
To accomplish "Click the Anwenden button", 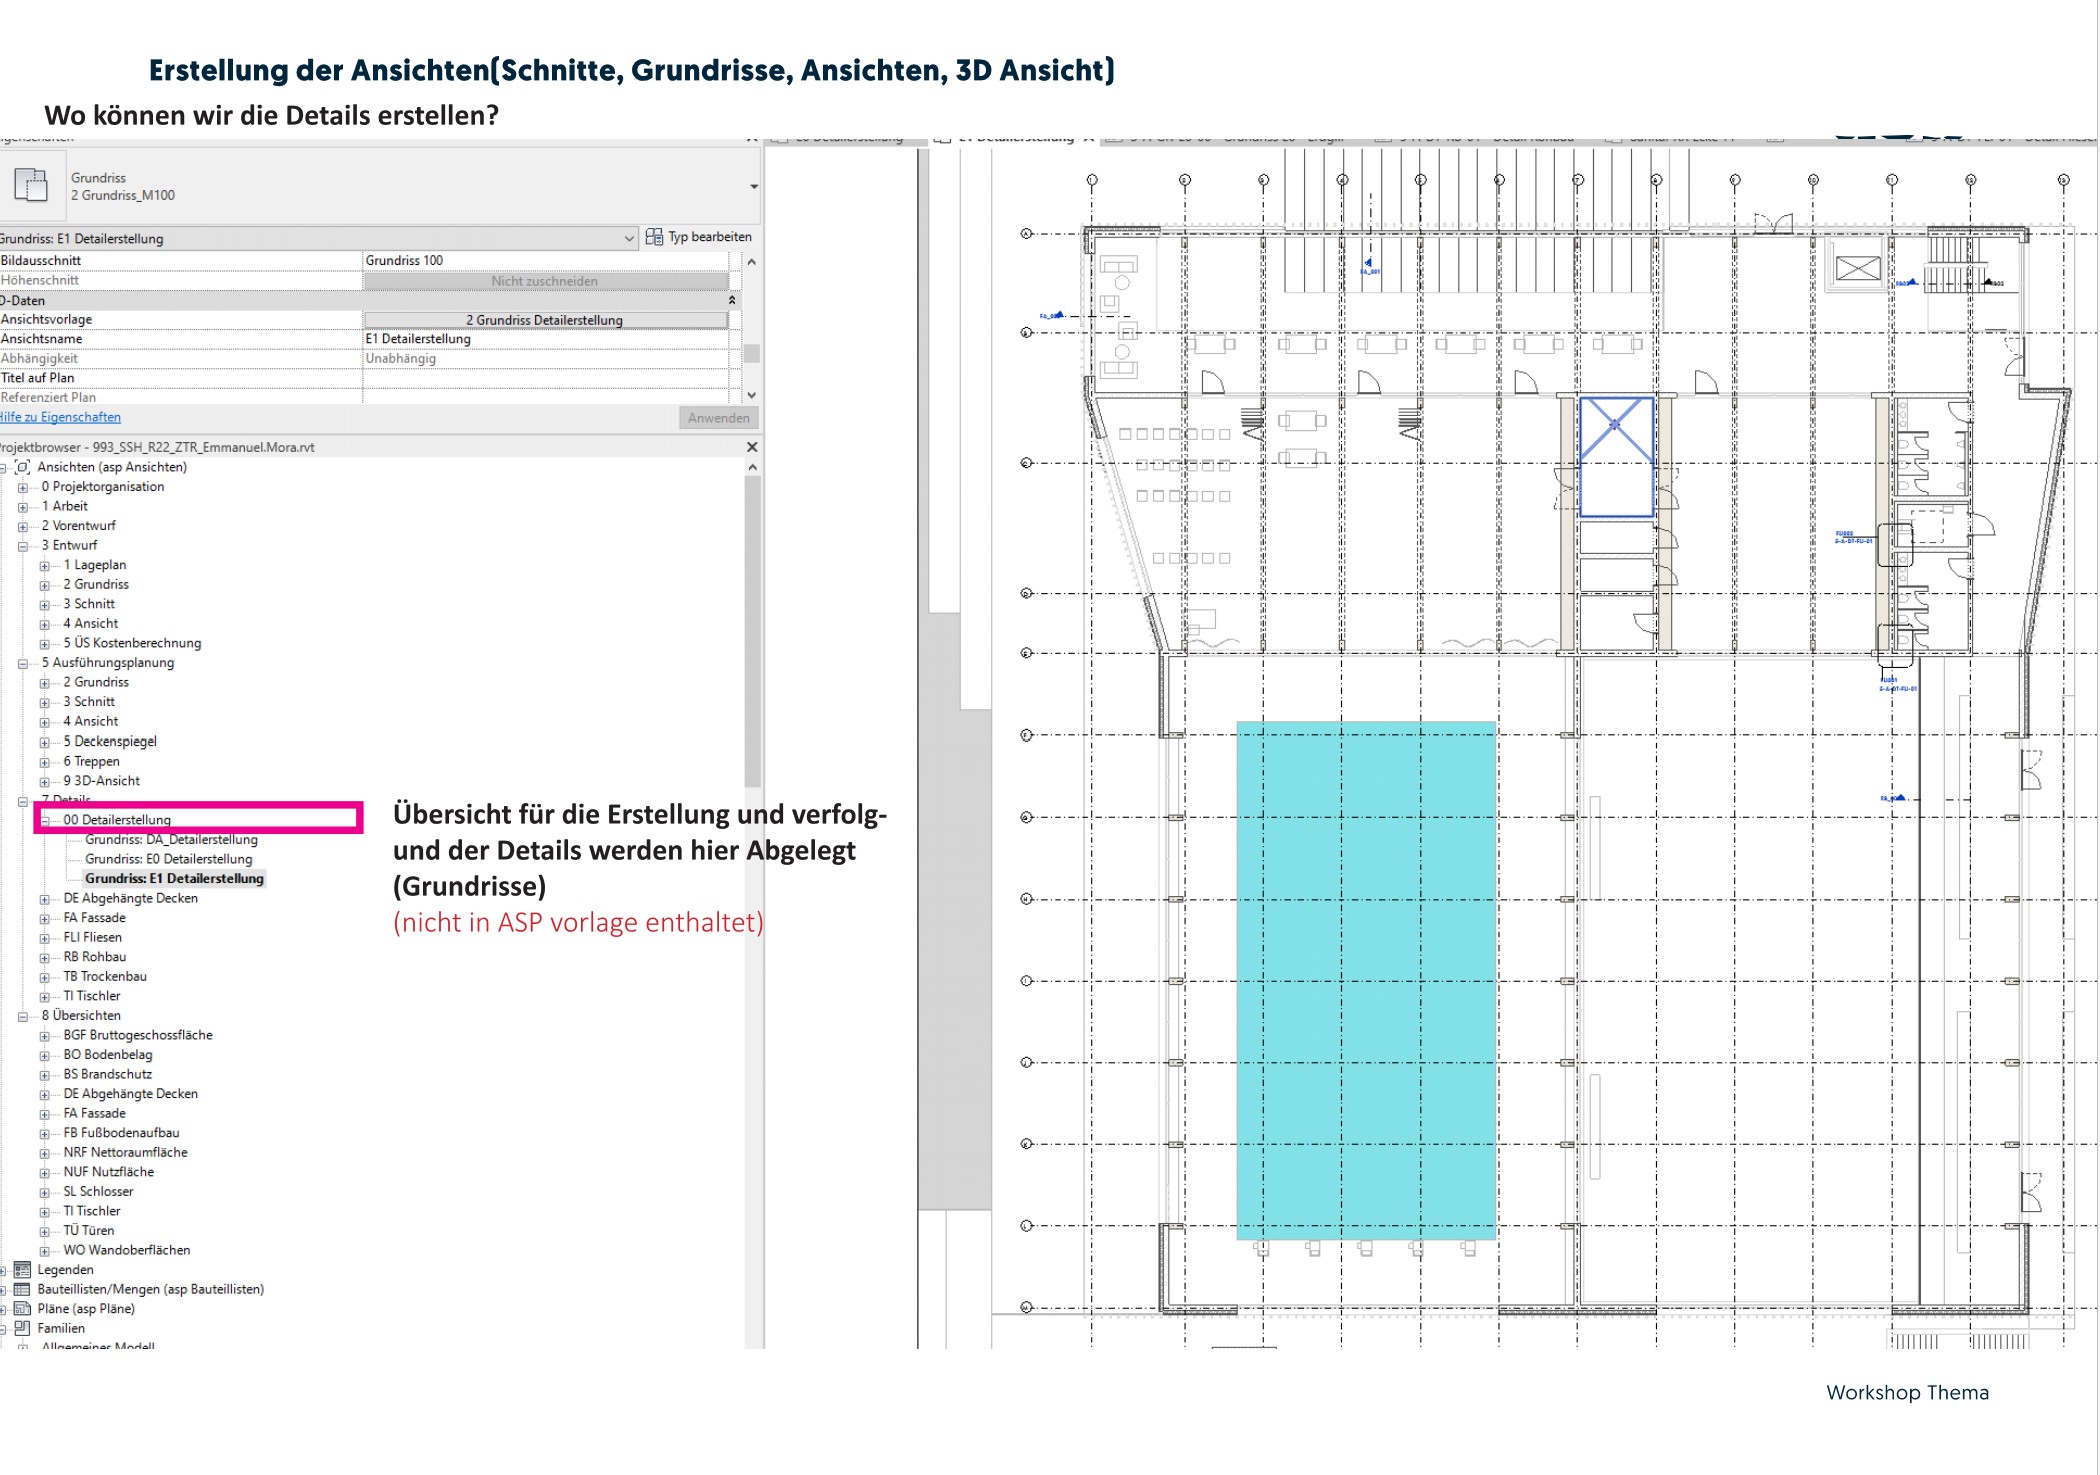I will (x=718, y=418).
